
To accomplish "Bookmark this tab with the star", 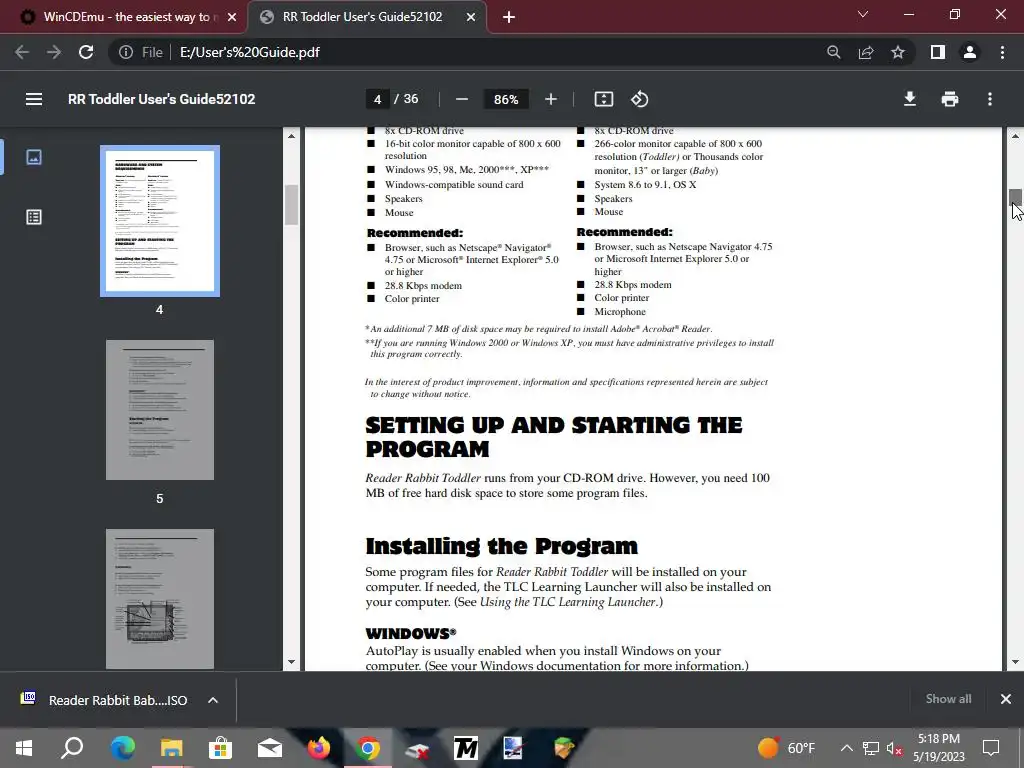I will [x=898, y=52].
